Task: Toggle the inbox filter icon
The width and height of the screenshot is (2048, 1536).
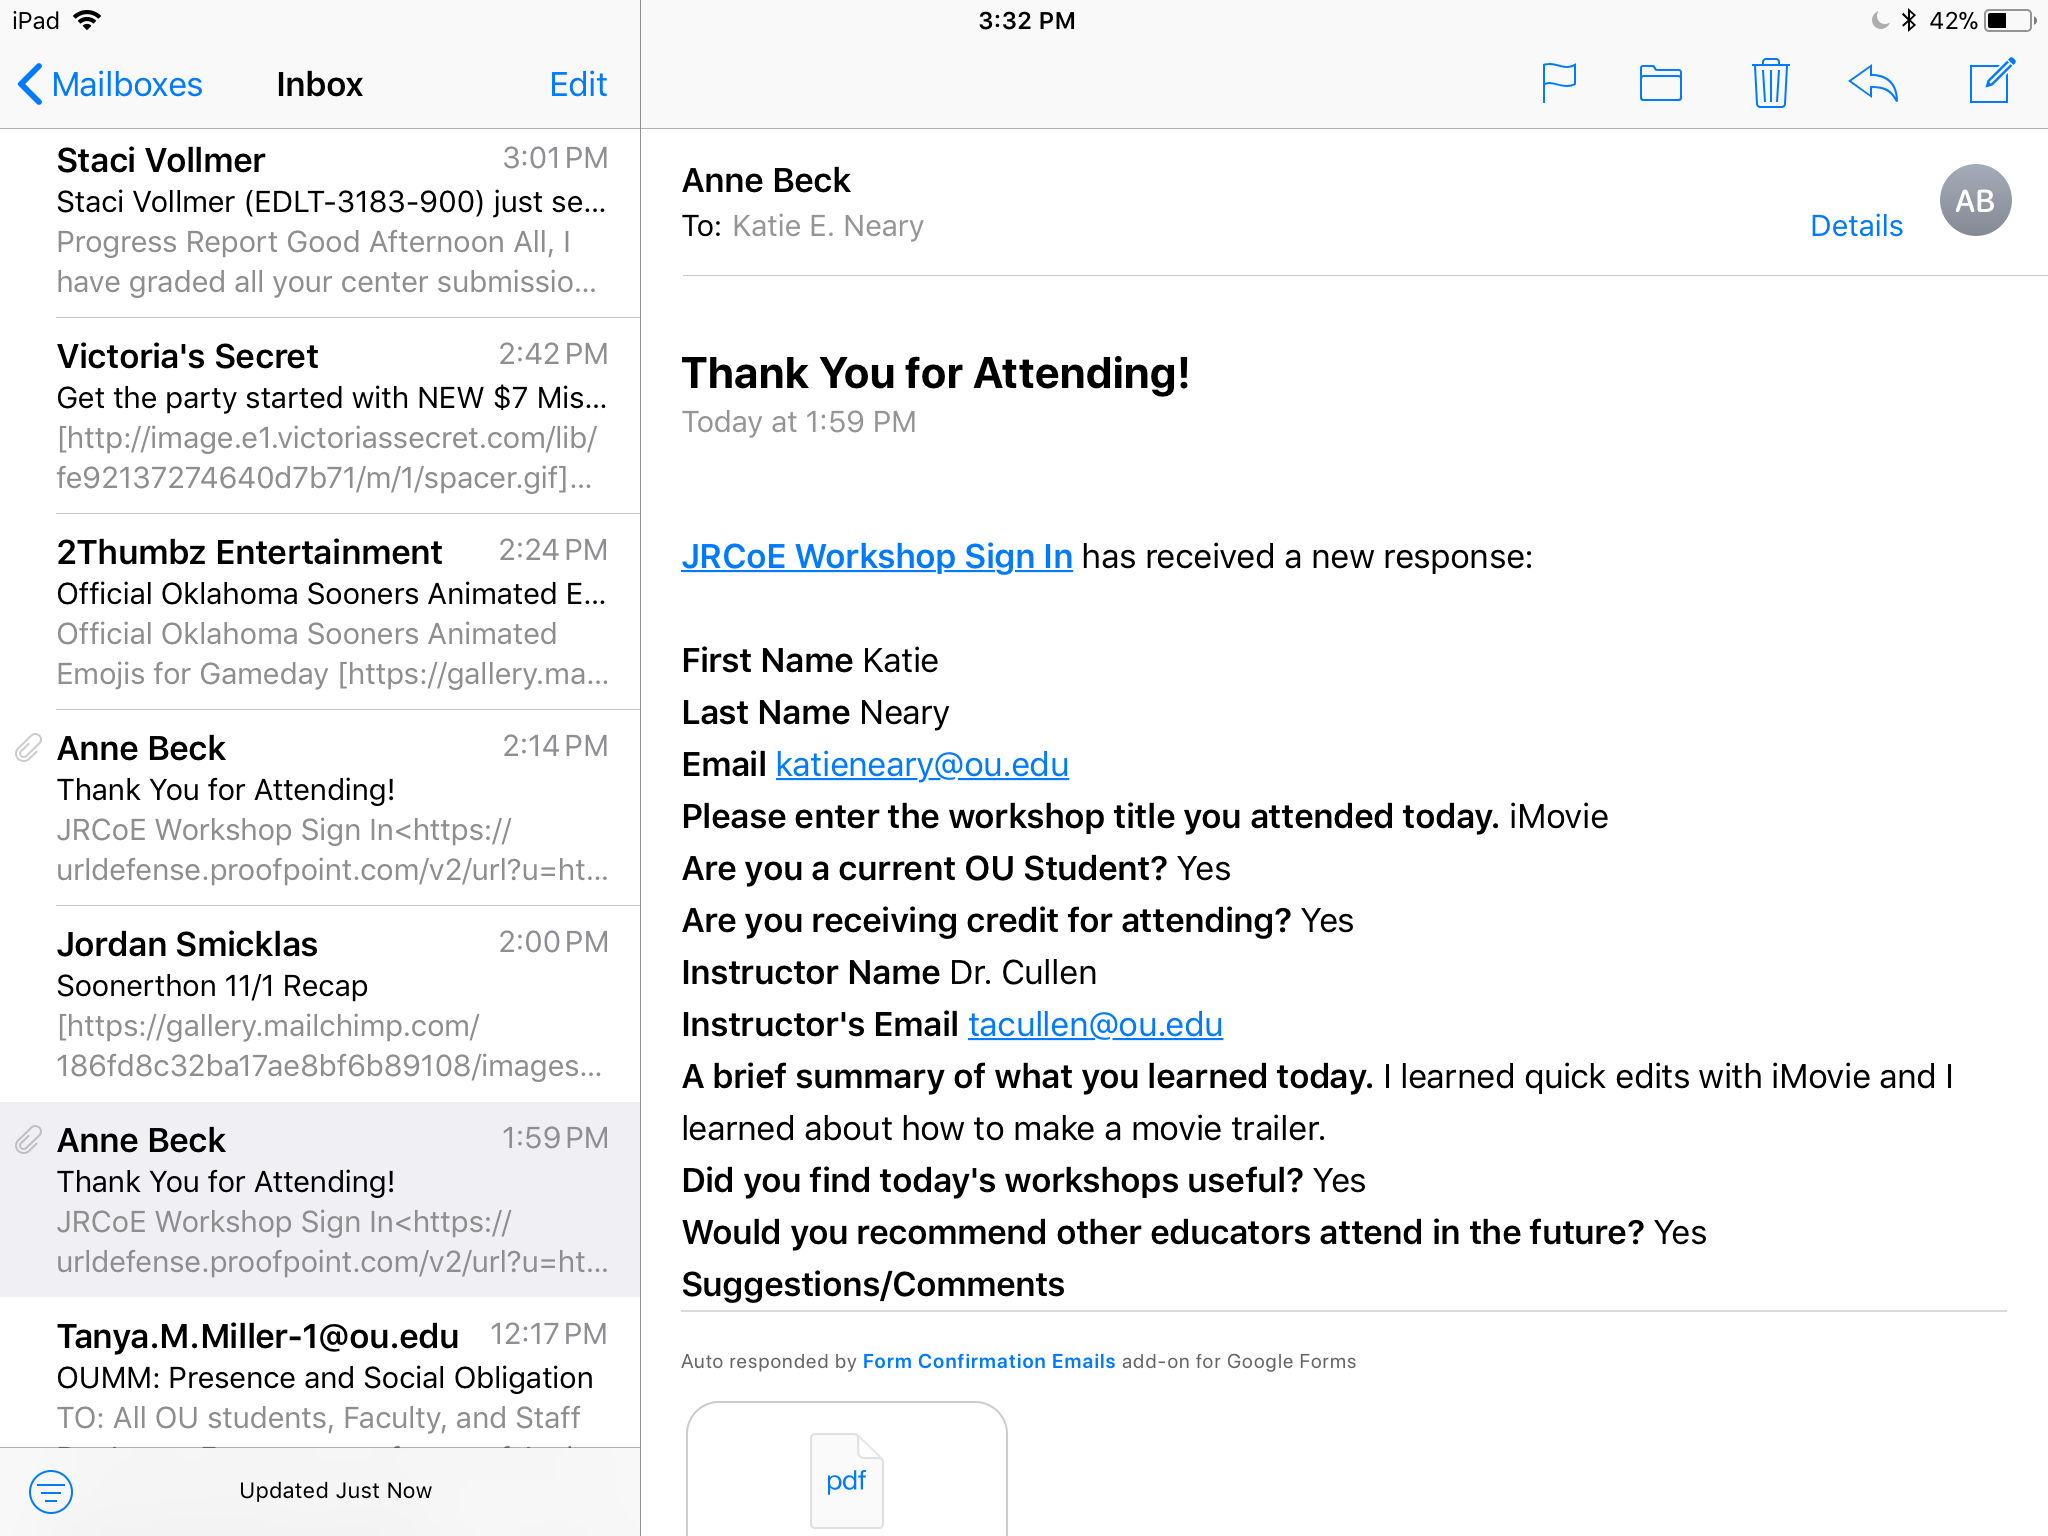Action: [x=51, y=1491]
